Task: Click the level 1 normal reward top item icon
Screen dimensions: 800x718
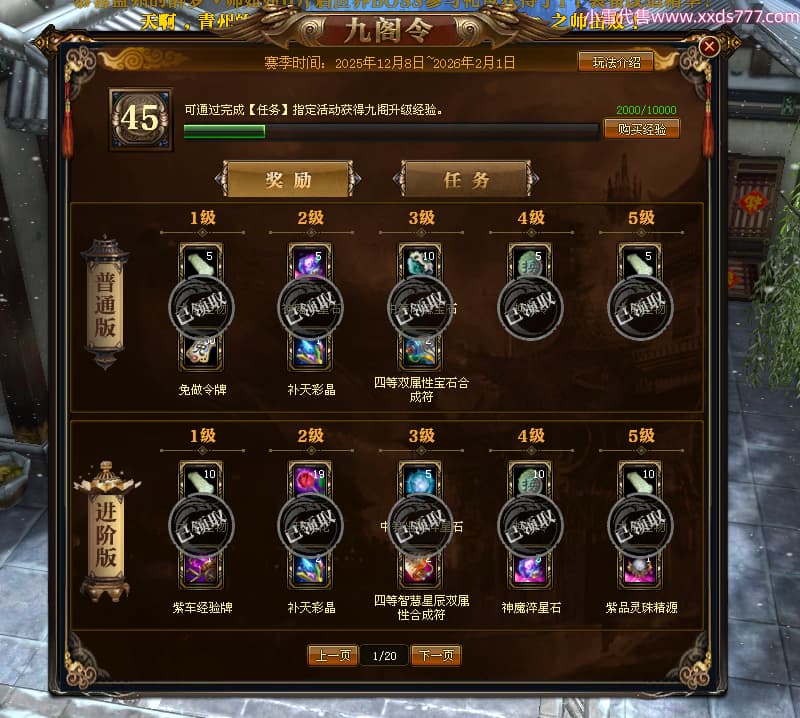Action: tap(201, 262)
